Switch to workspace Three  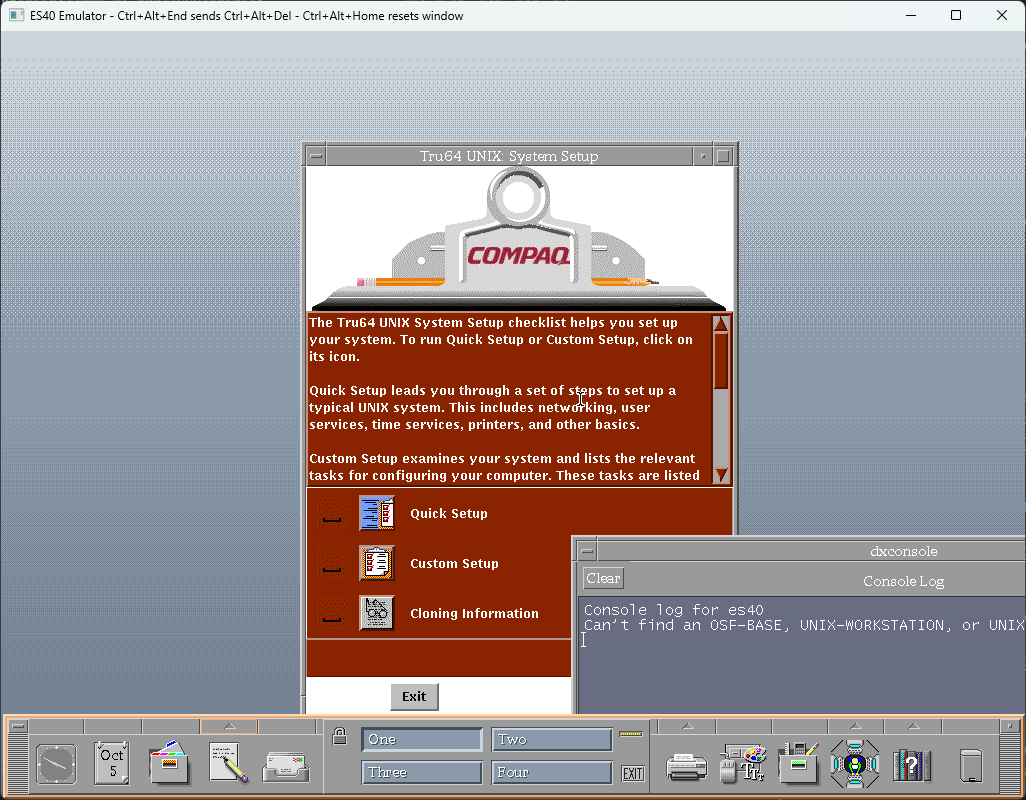point(422,773)
